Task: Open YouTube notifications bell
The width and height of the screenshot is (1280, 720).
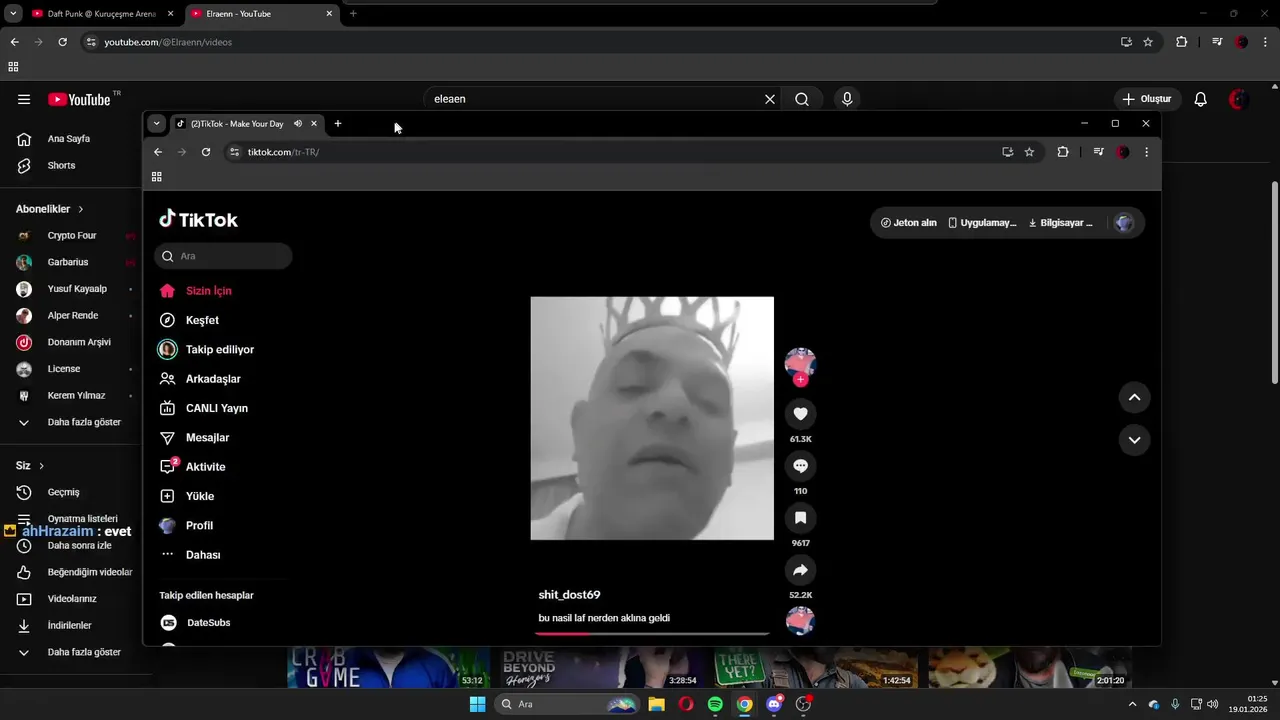Action: [x=1201, y=99]
